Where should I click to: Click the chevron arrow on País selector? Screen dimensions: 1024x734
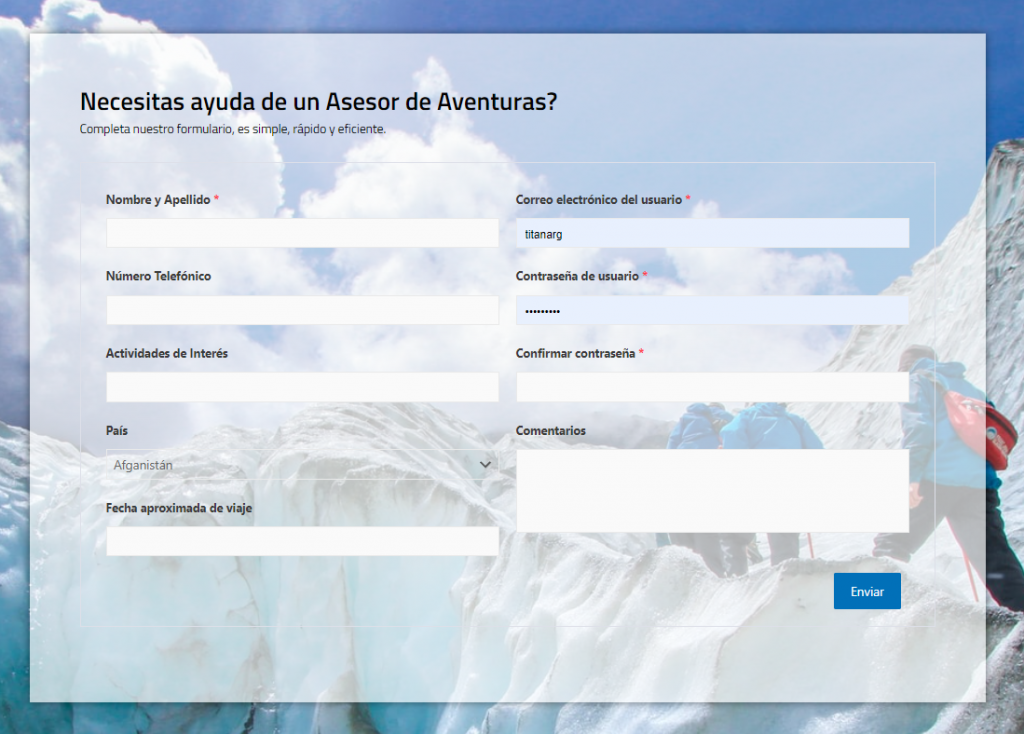[x=485, y=465]
